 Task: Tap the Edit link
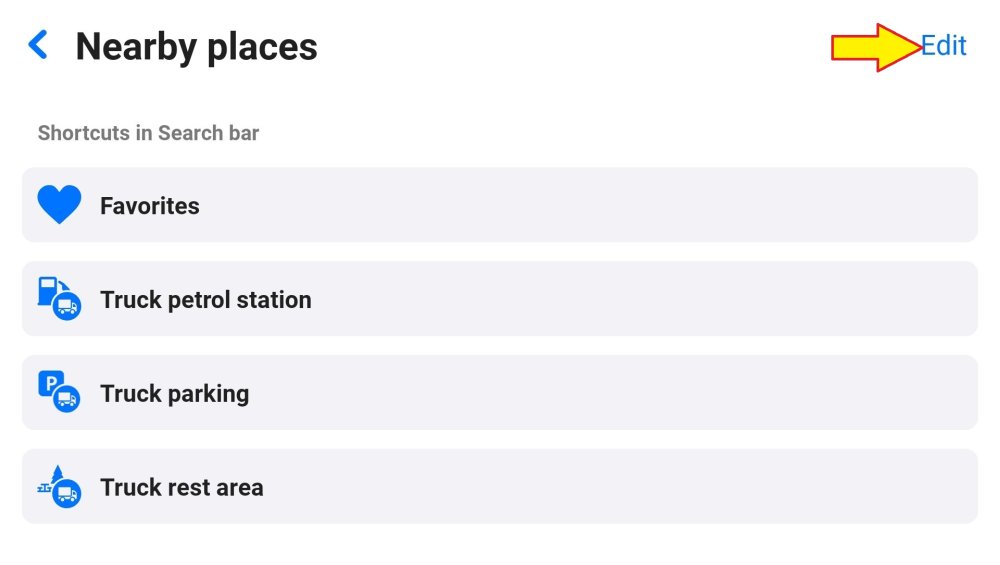[x=943, y=46]
